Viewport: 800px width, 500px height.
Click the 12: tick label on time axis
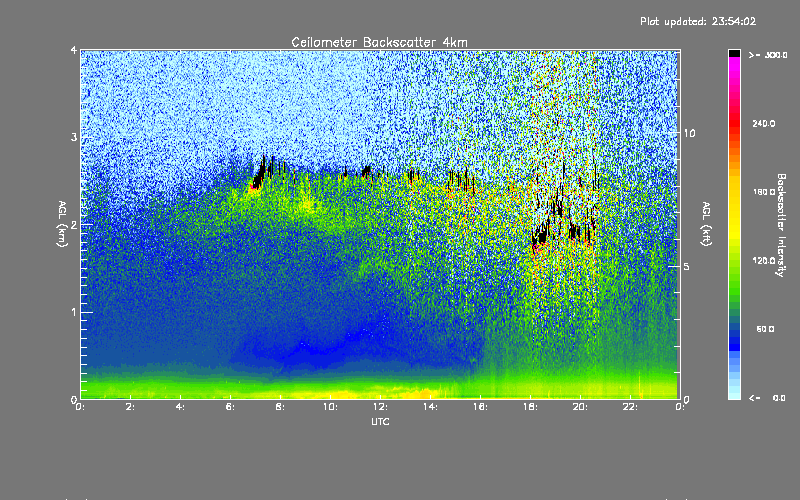coord(380,407)
